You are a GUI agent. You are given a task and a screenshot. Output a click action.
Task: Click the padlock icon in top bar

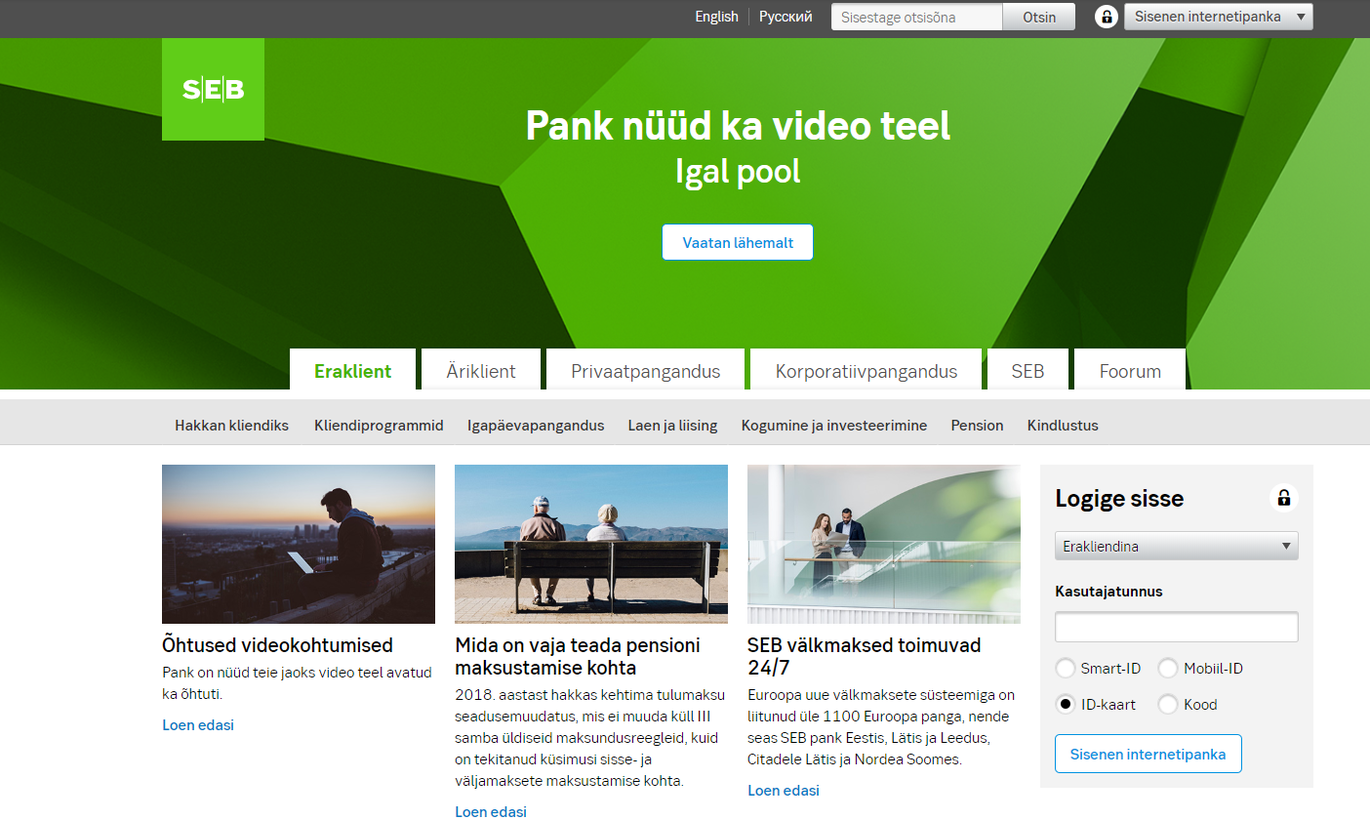tap(1106, 17)
